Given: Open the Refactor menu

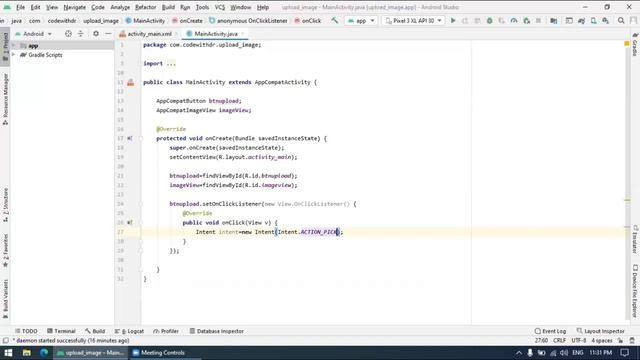Looking at the screenshot, I should pos(146,7).
